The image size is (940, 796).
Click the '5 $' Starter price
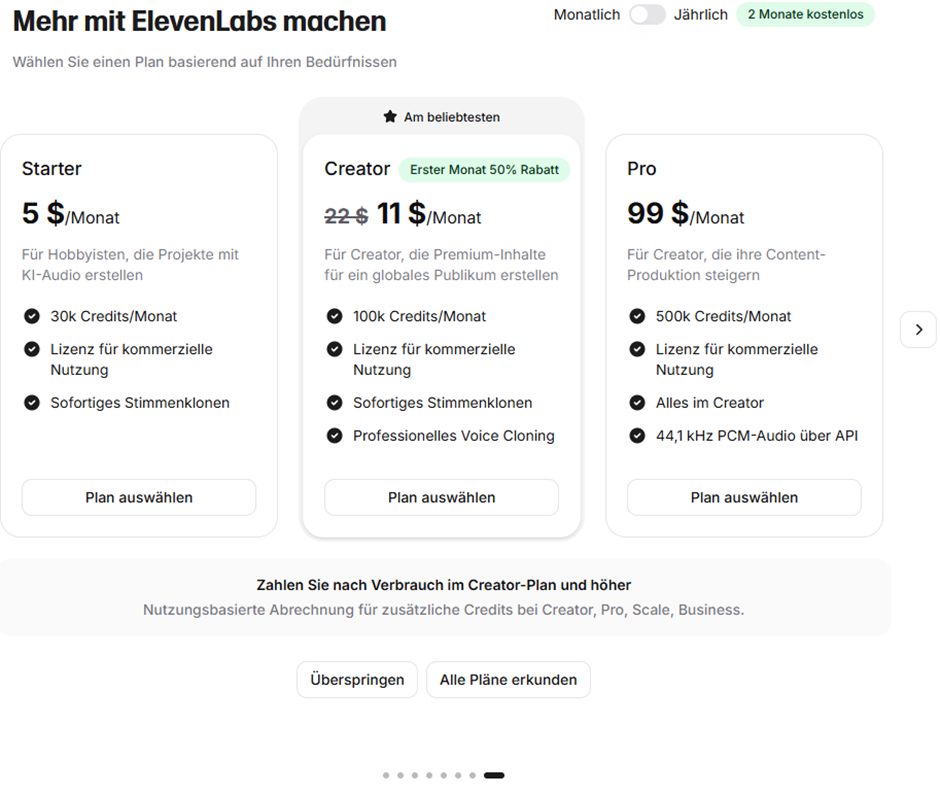43,213
